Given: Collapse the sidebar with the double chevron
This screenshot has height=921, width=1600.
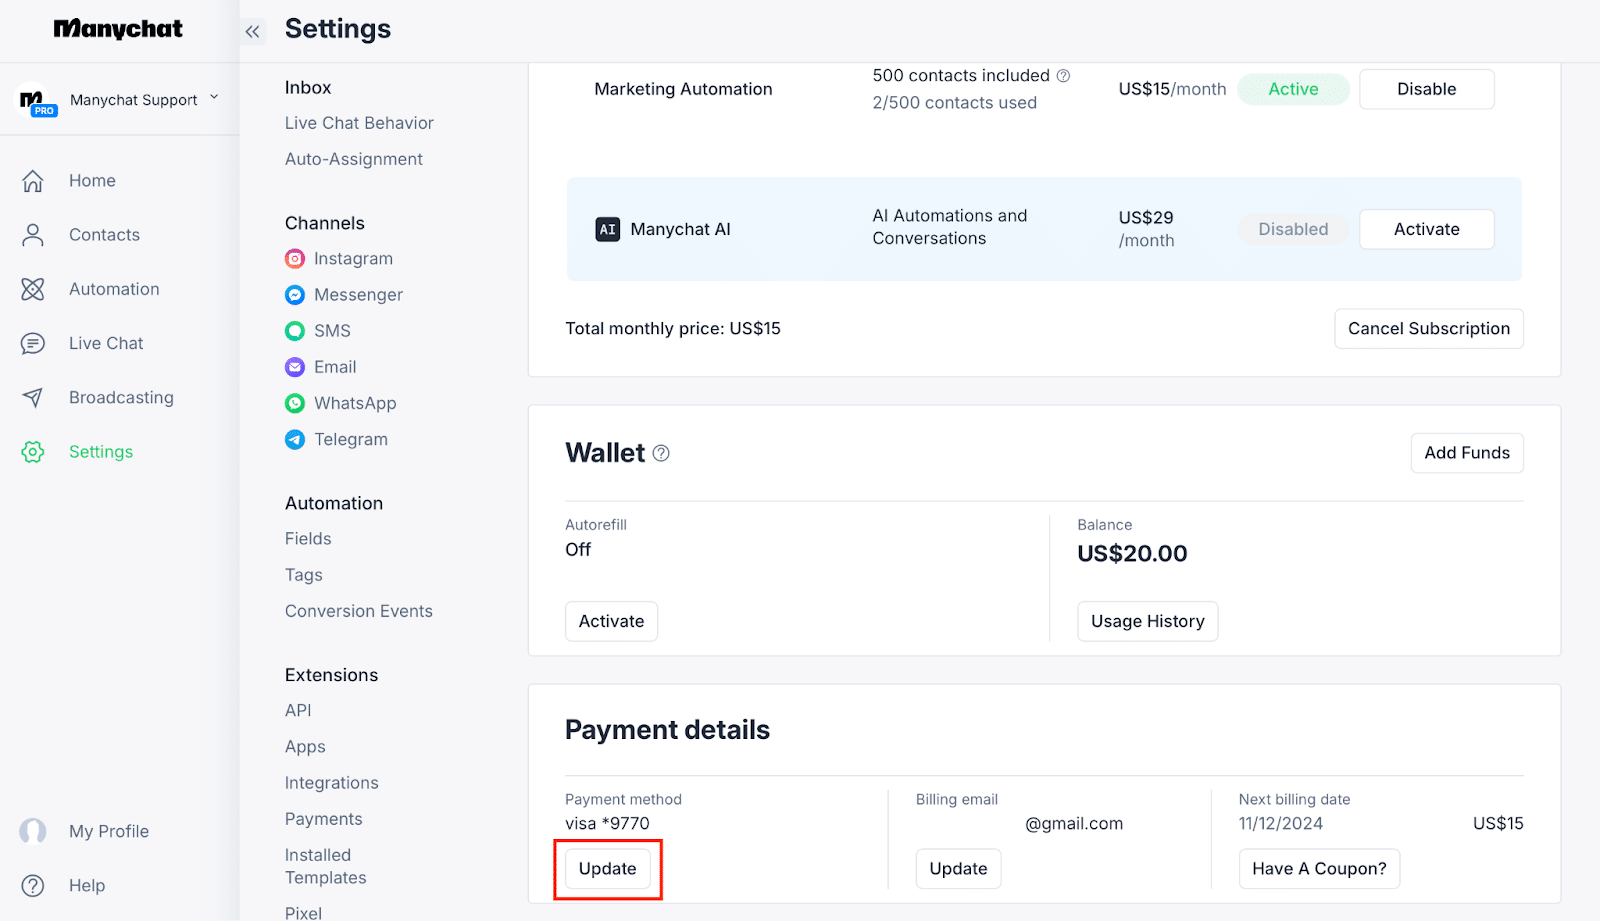Looking at the screenshot, I should click(252, 31).
